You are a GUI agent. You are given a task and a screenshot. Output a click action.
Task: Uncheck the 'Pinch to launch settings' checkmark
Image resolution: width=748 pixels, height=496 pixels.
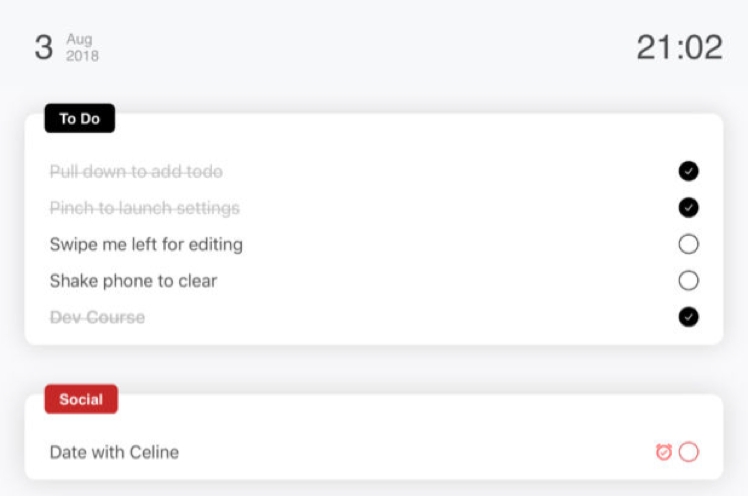[688, 208]
